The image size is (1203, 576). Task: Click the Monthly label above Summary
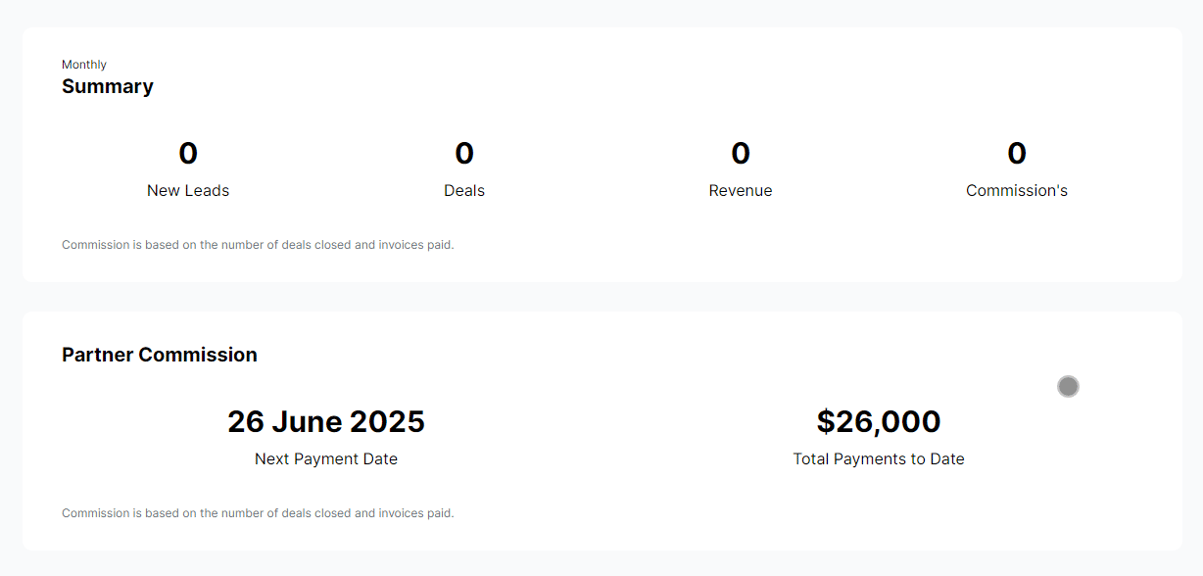click(x=84, y=65)
